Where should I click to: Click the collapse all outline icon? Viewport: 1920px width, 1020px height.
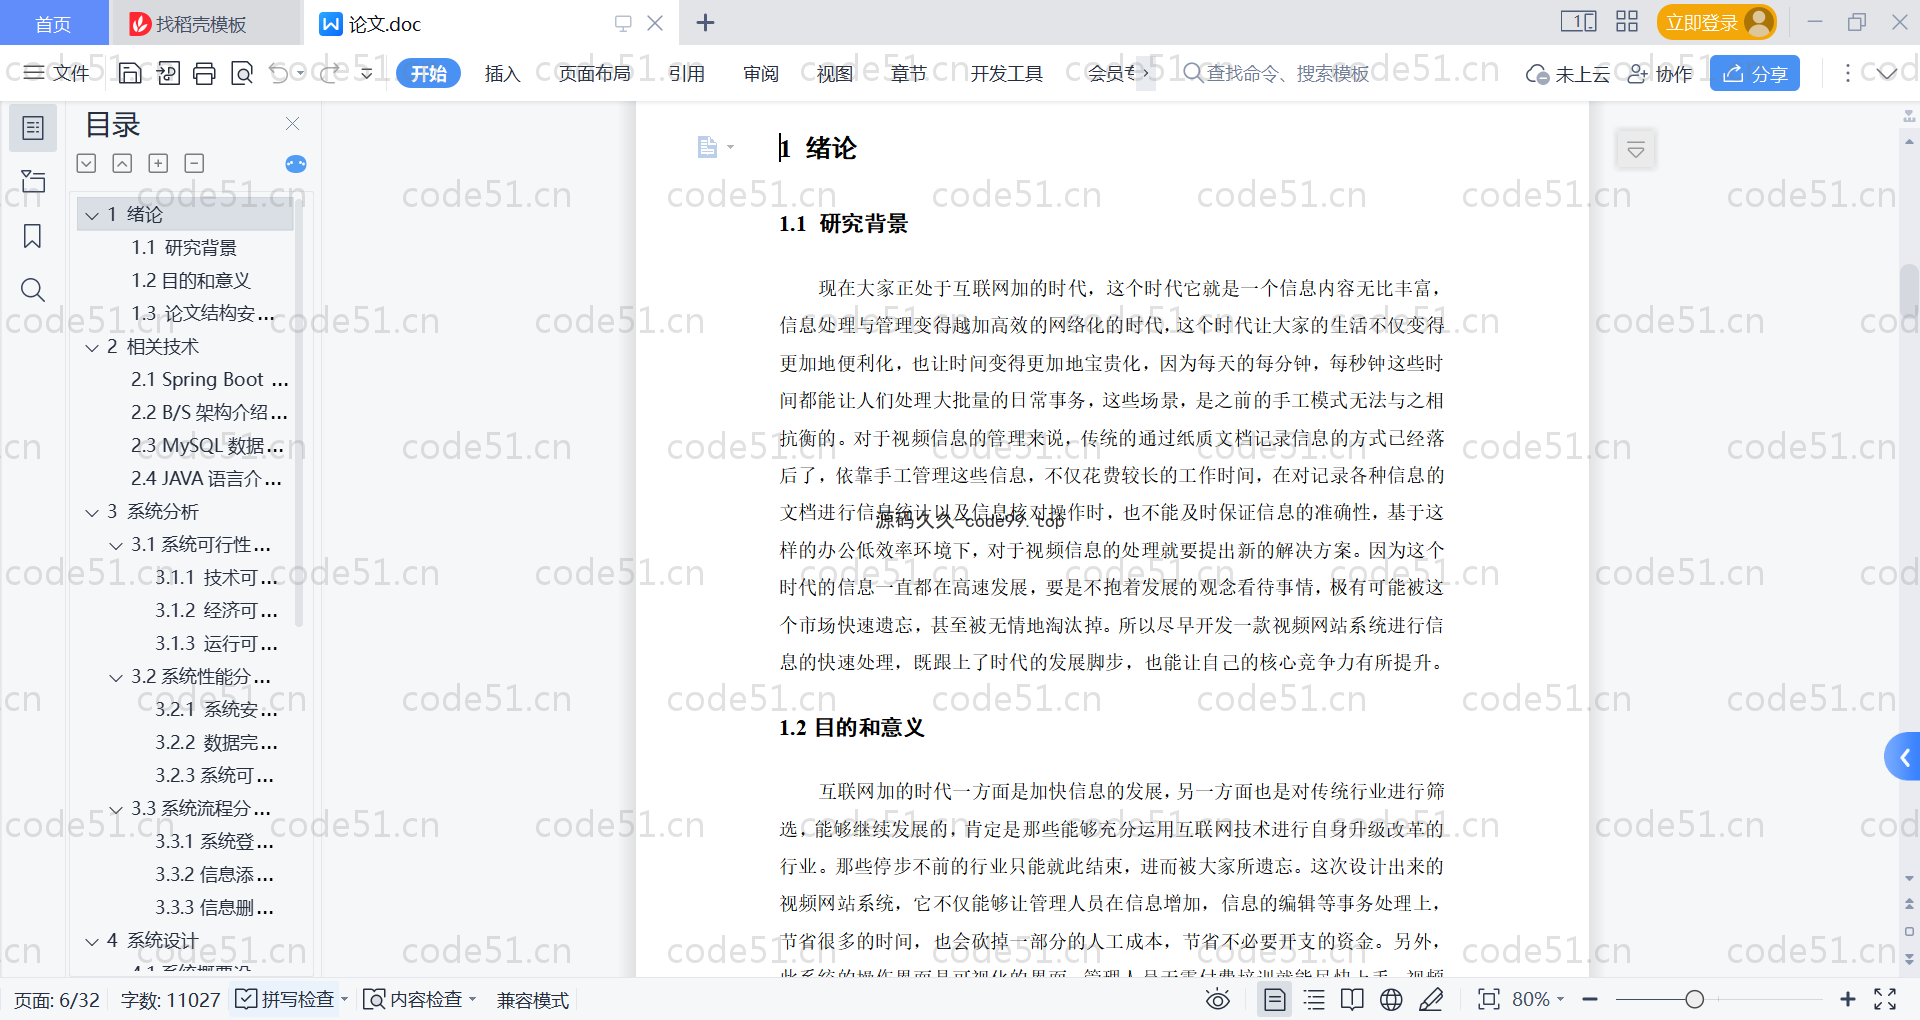122,163
